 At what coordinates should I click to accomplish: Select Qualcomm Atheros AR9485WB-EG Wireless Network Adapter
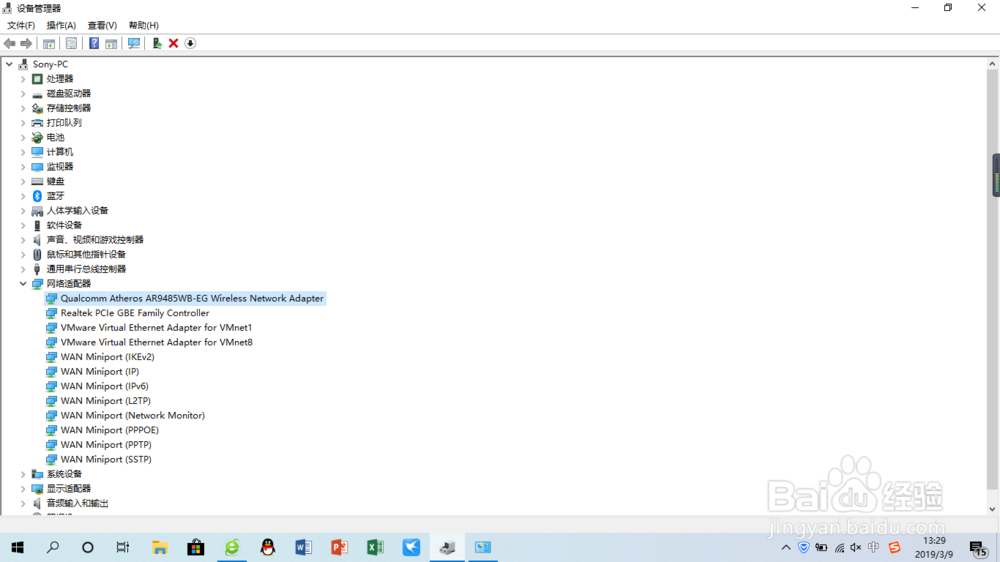pos(192,299)
